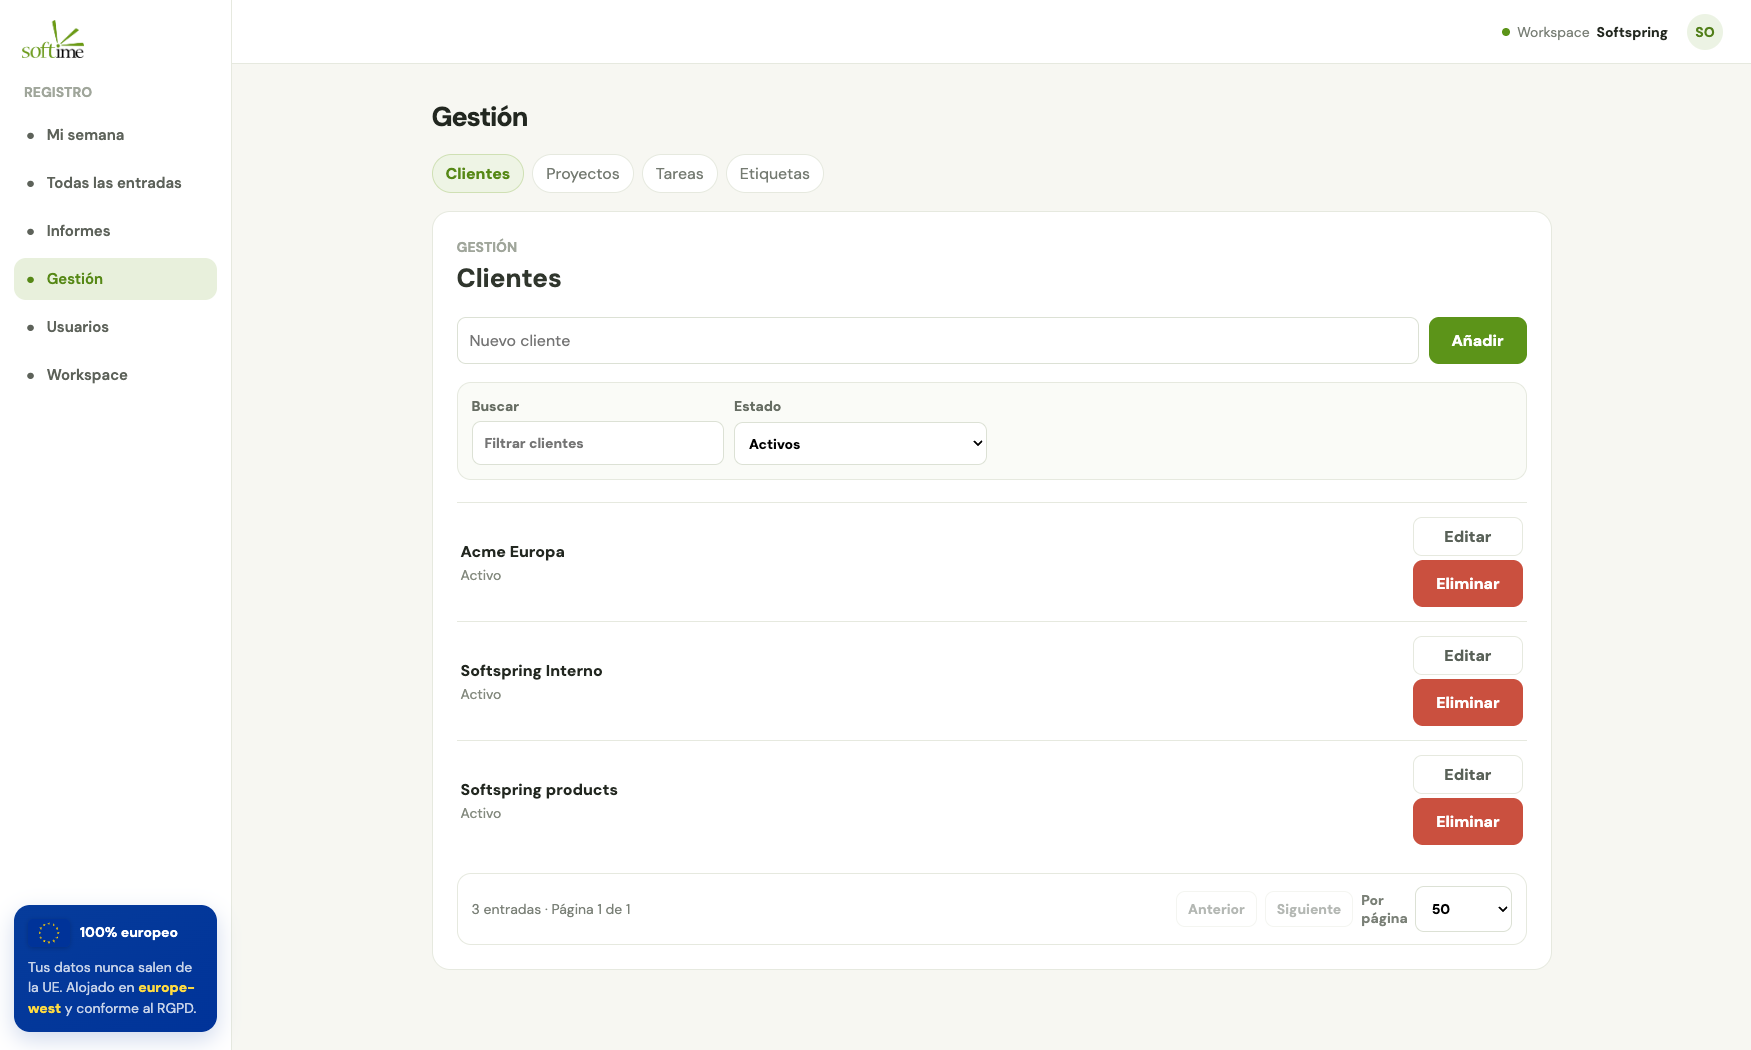Click the Añadir button

[x=1478, y=341]
